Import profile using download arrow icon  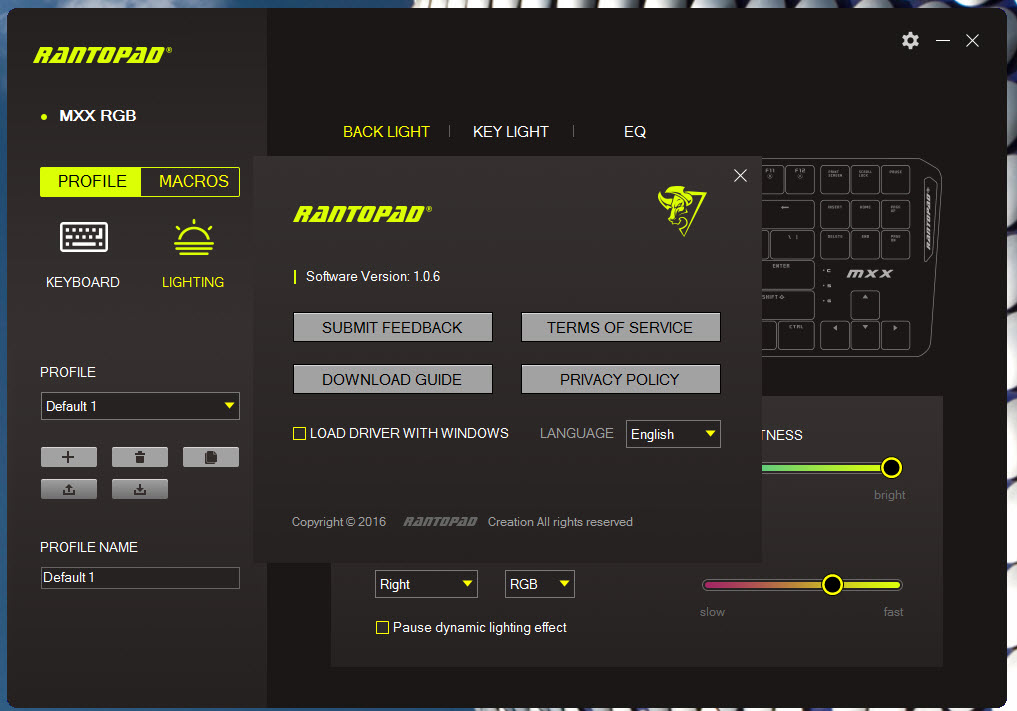click(139, 489)
